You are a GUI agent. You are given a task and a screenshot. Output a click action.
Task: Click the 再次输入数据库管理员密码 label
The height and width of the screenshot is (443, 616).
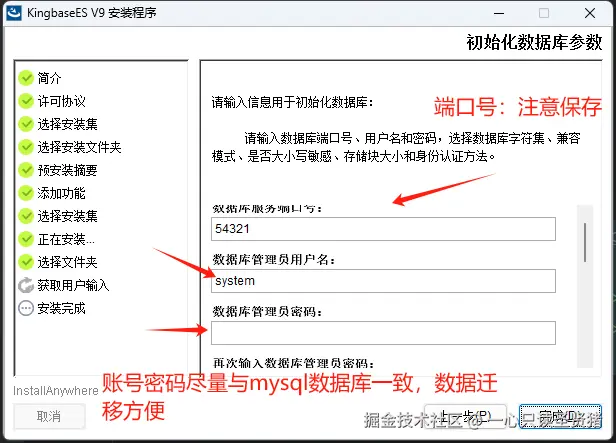293,363
